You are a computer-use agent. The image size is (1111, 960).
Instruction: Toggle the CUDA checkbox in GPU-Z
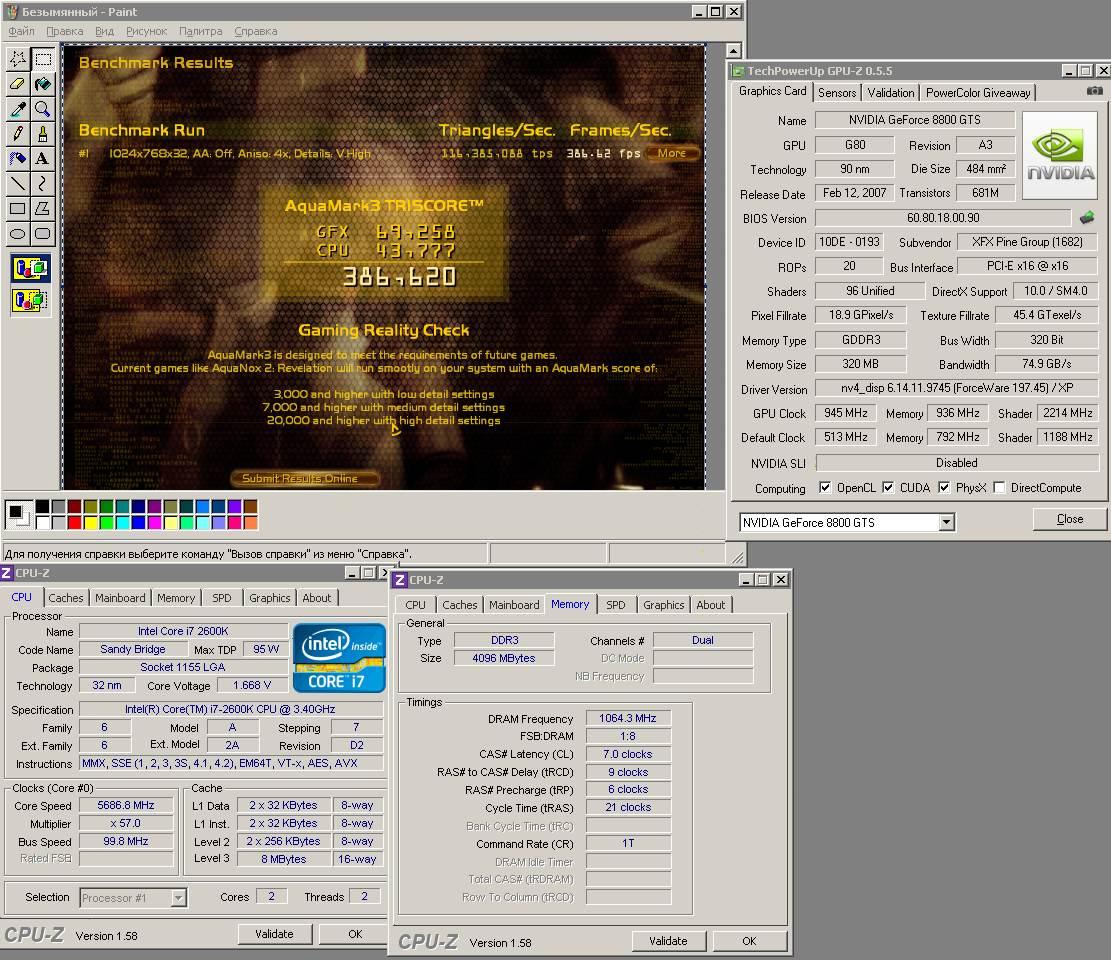tap(888, 487)
